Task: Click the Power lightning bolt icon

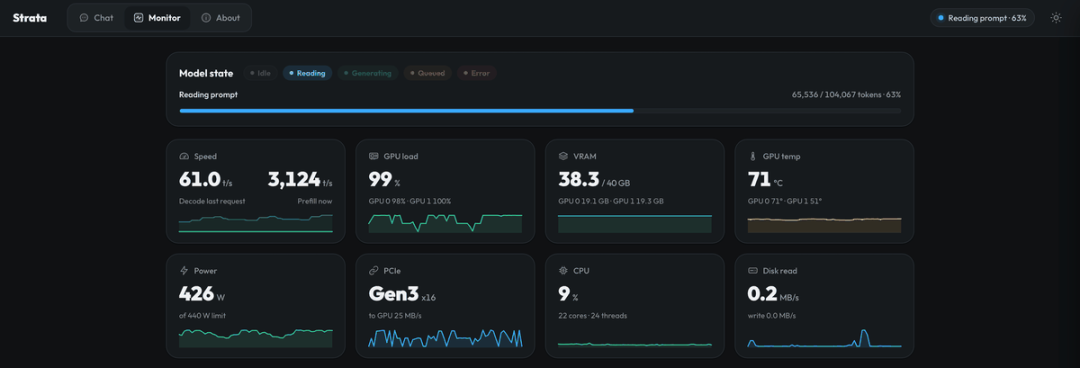Action: pos(184,271)
